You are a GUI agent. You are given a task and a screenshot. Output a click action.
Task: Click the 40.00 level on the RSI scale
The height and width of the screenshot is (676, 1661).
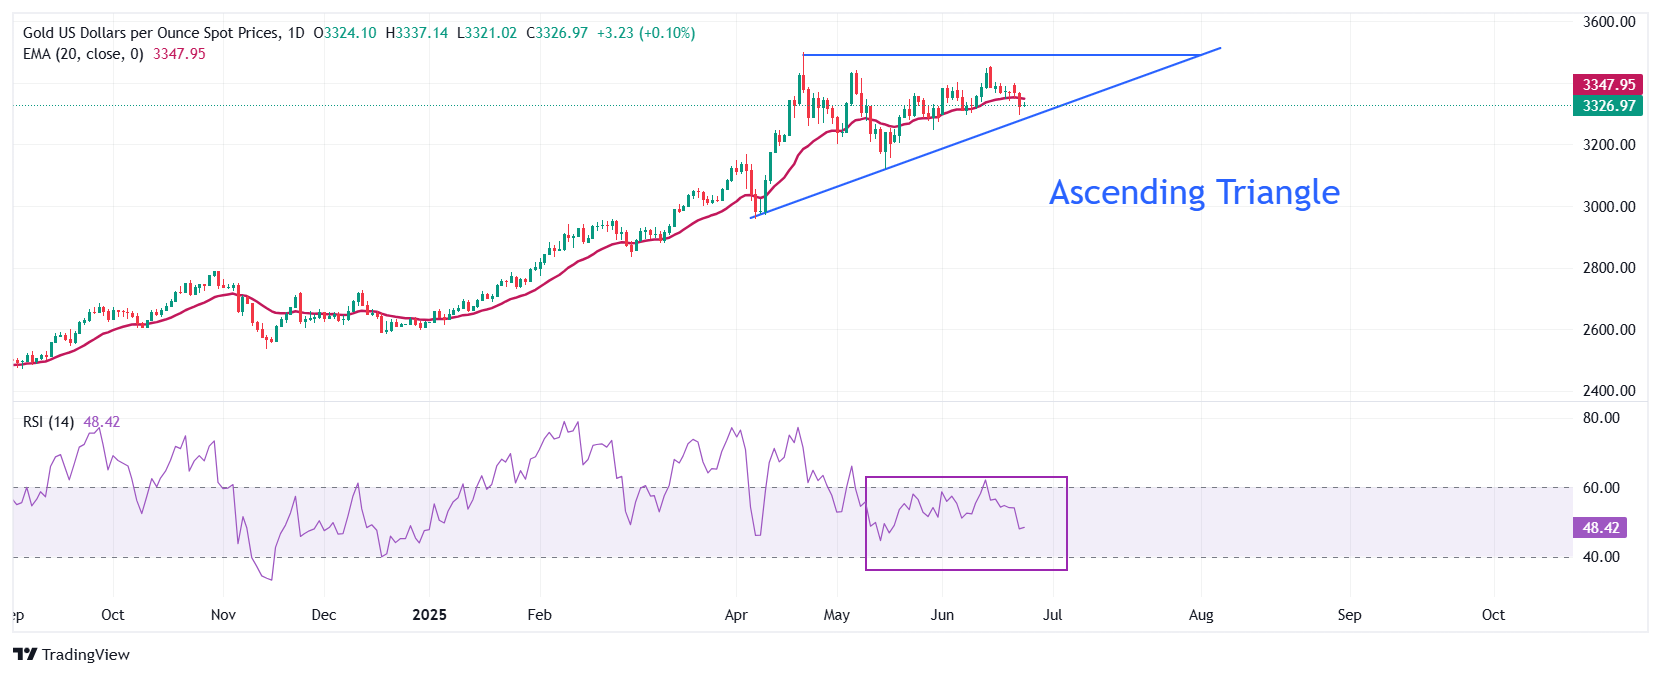[1600, 557]
